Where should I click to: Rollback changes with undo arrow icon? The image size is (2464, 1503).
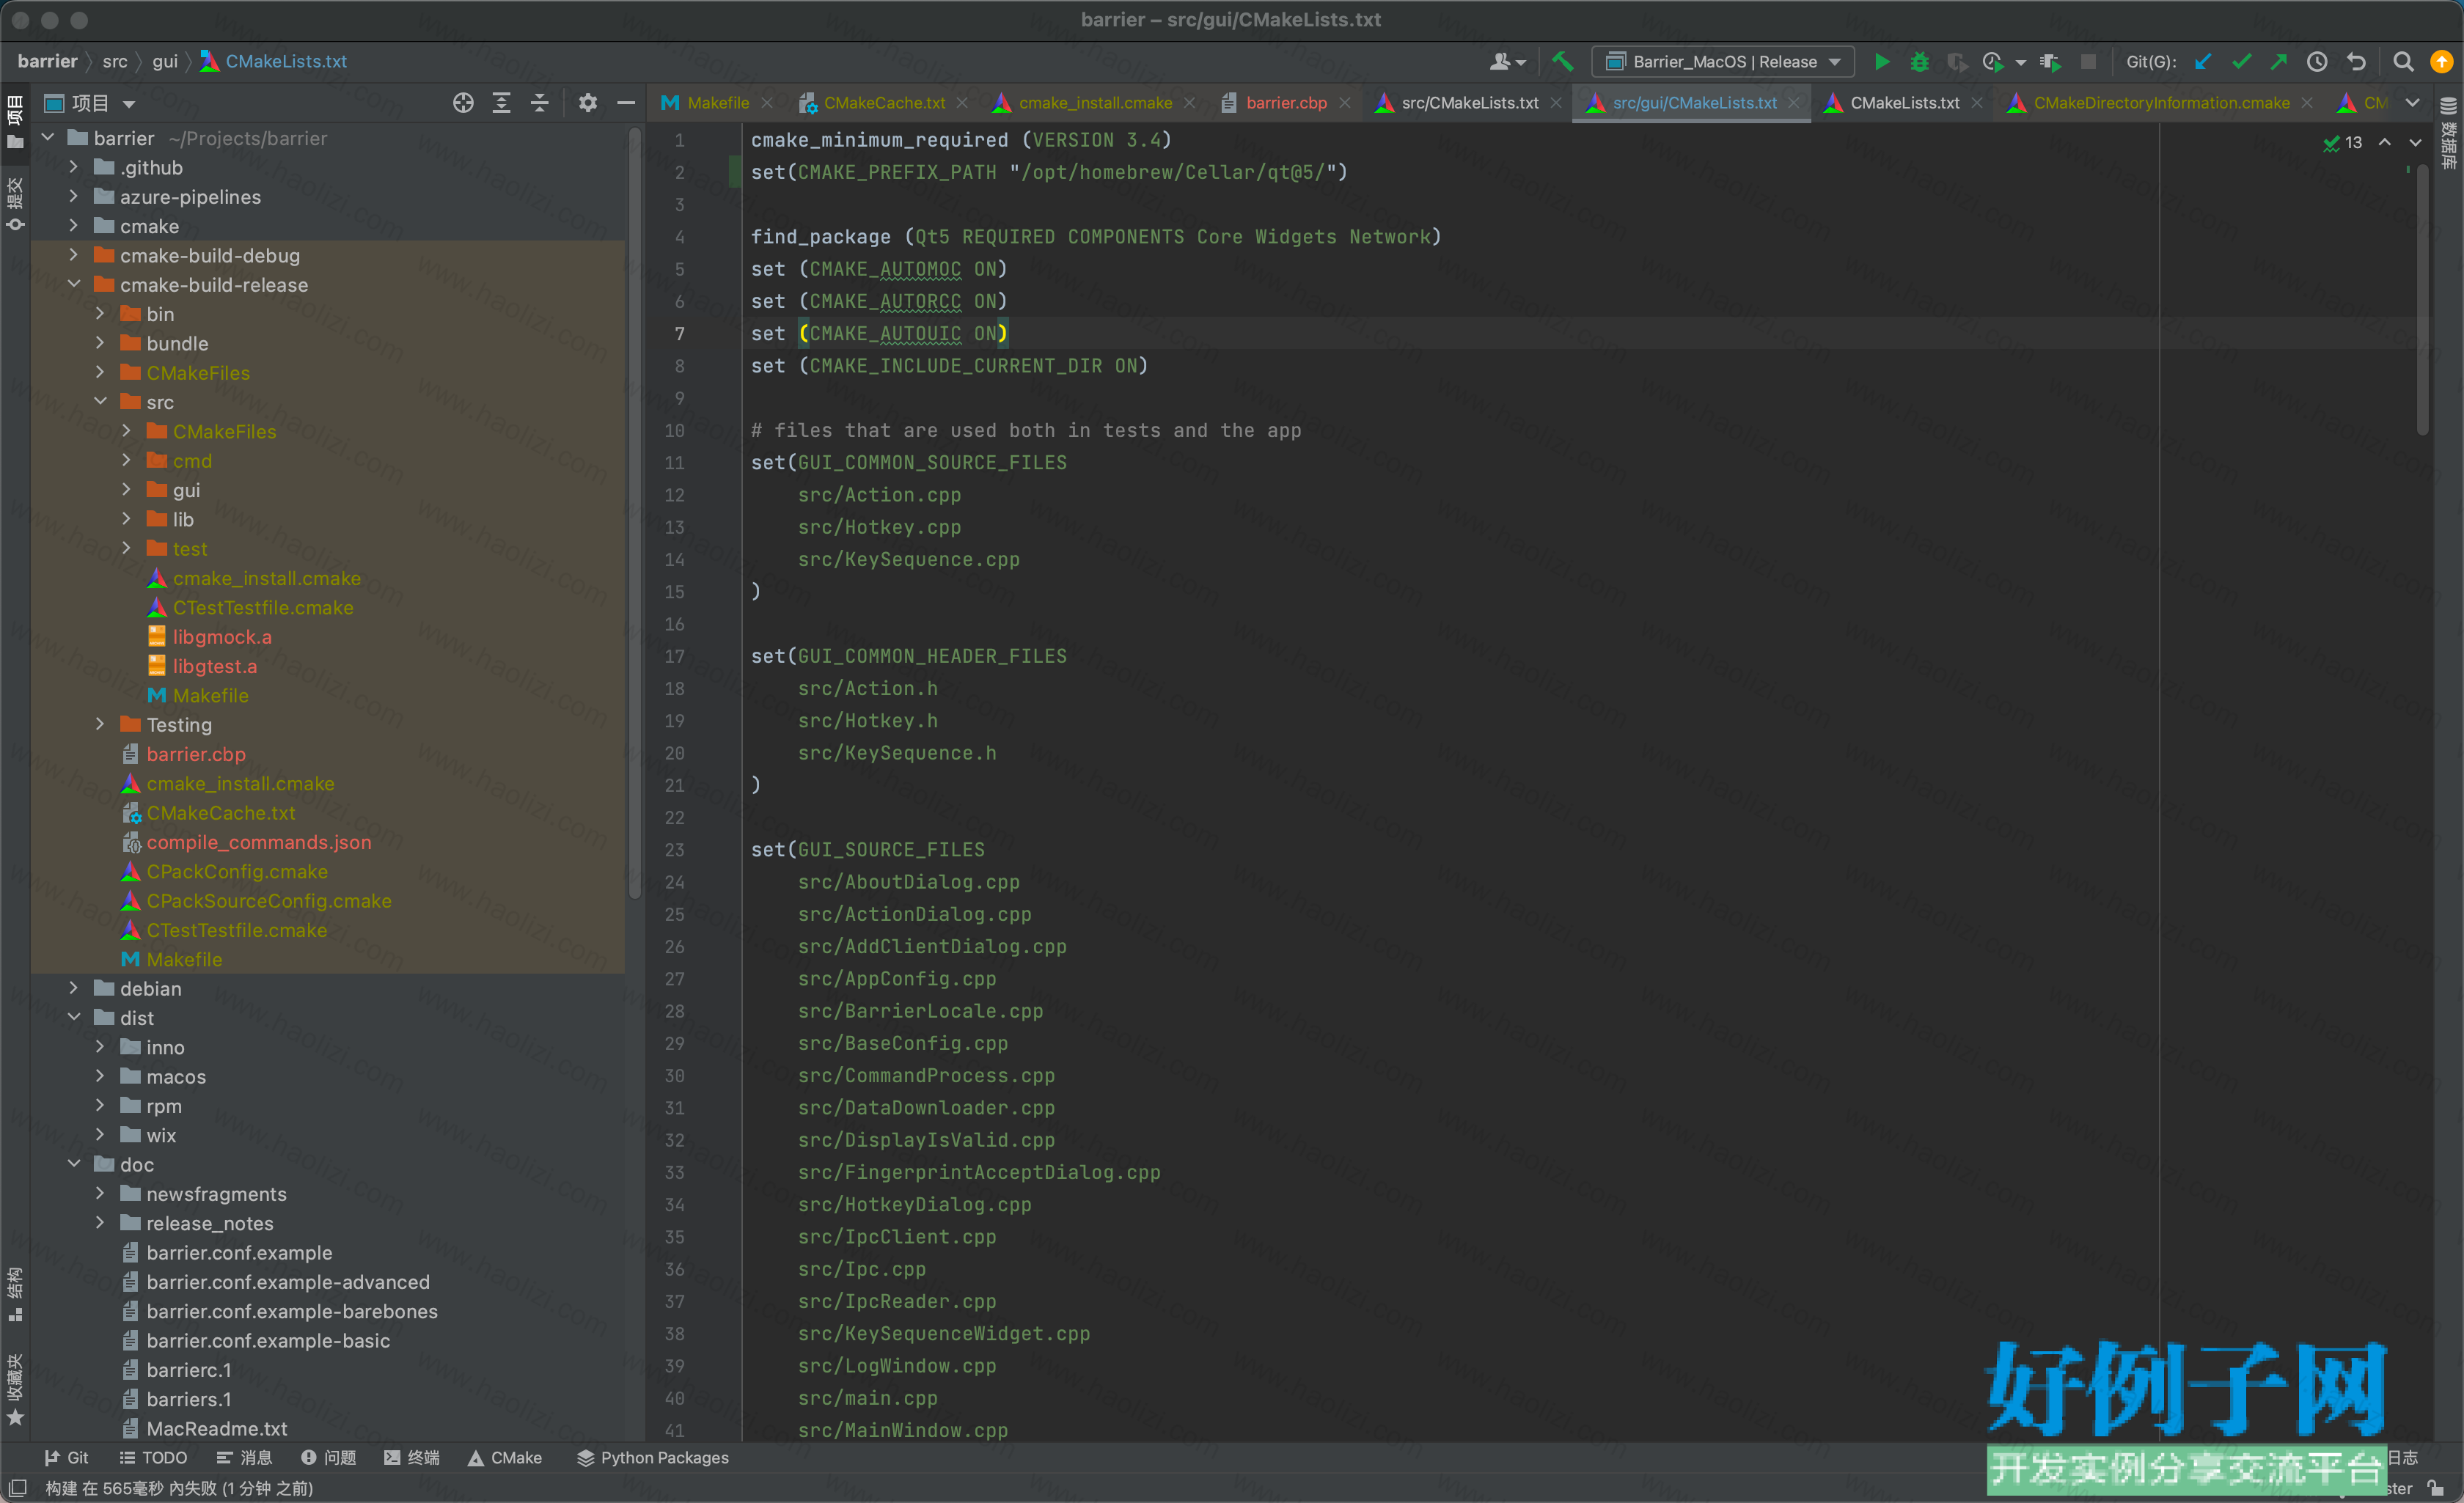coord(2356,62)
